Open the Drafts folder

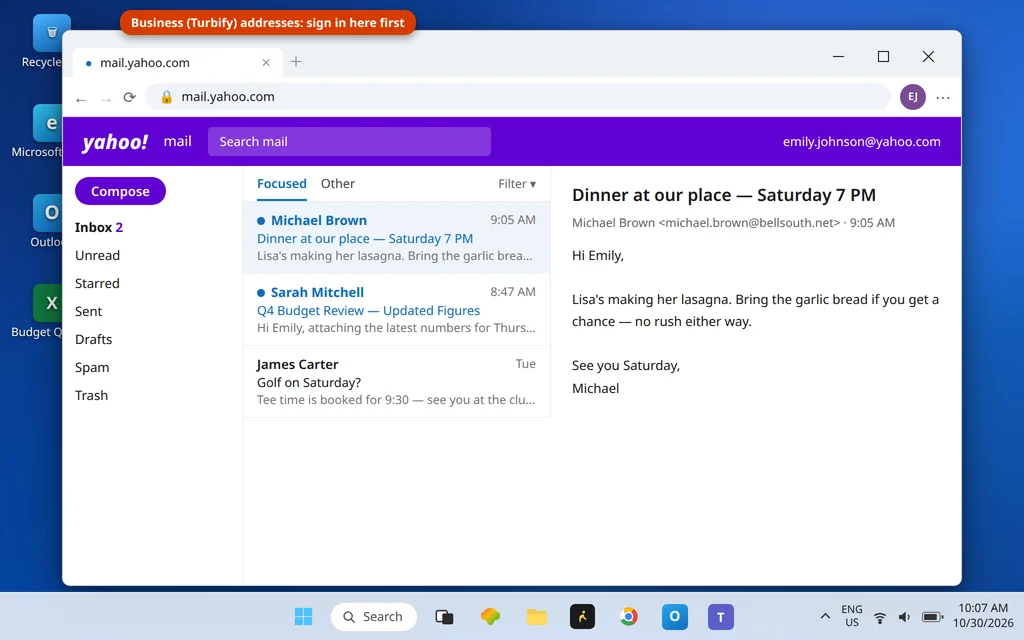click(93, 340)
